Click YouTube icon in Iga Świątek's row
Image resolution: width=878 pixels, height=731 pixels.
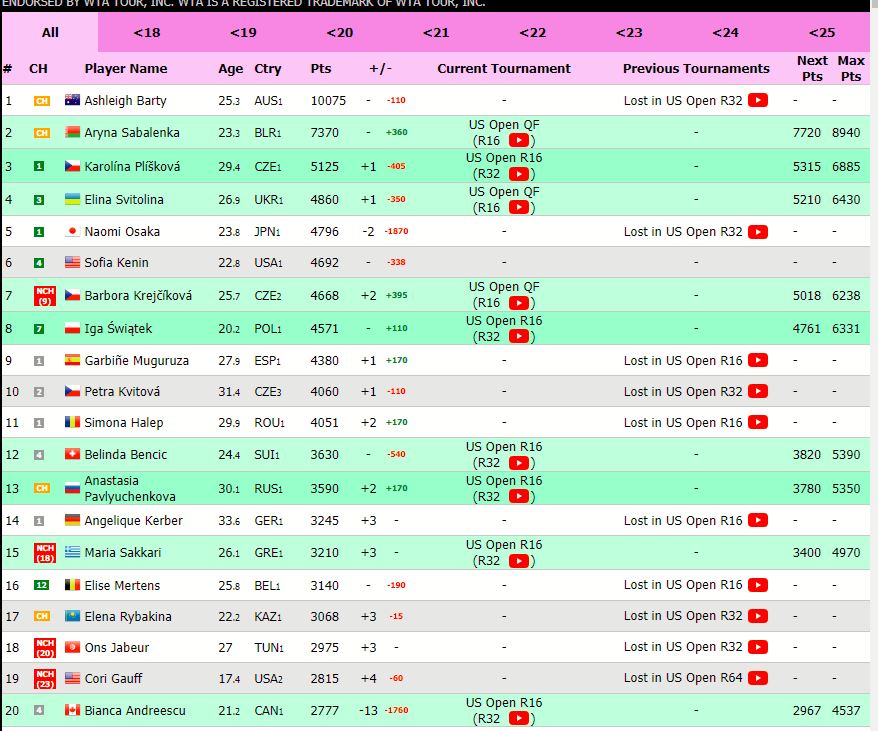tap(519, 336)
